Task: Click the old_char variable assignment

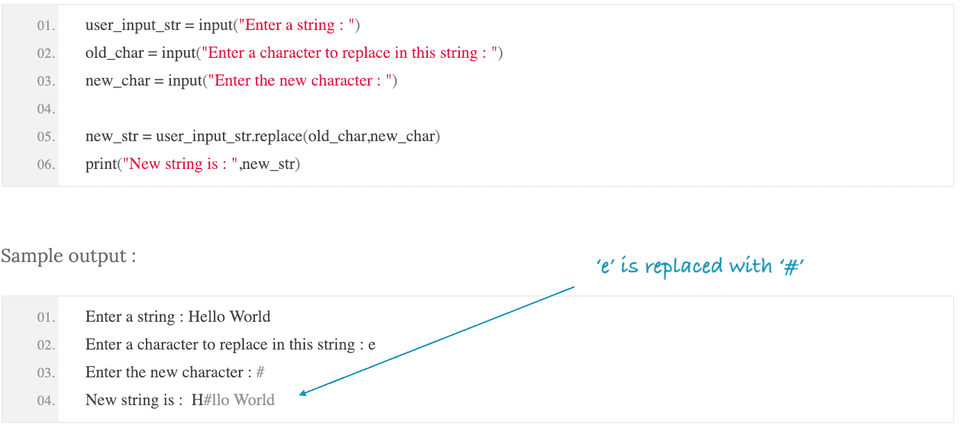Action: [x=115, y=53]
